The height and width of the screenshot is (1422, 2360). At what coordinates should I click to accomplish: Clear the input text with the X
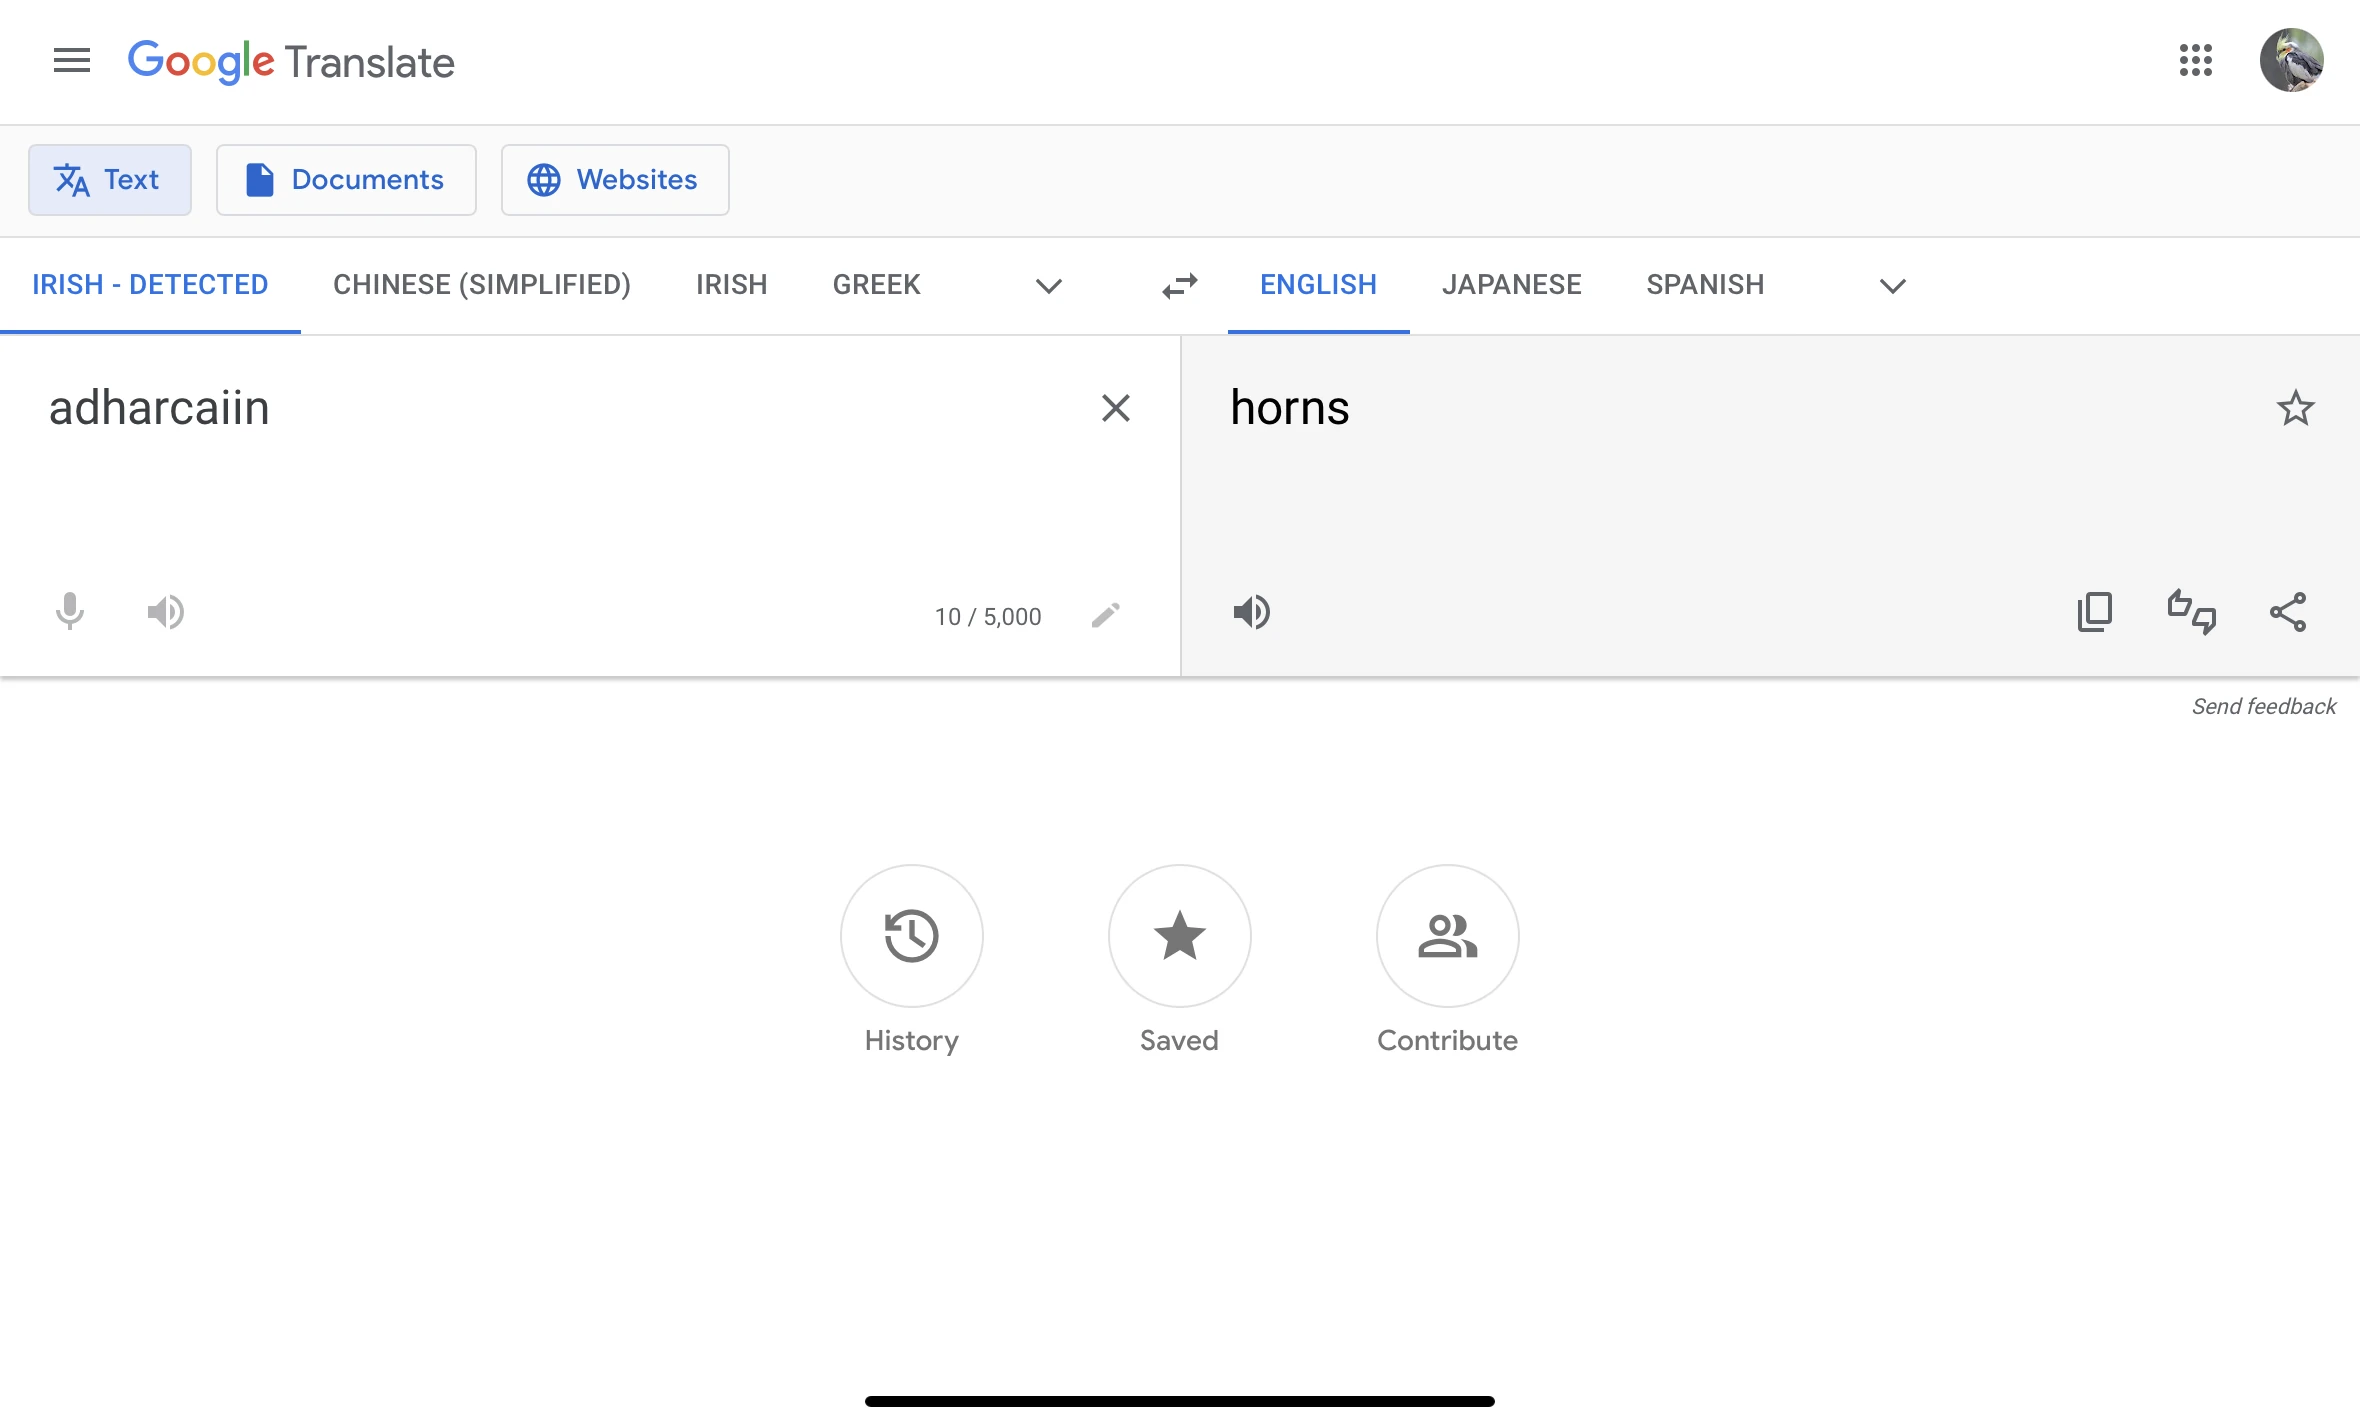click(x=1115, y=408)
